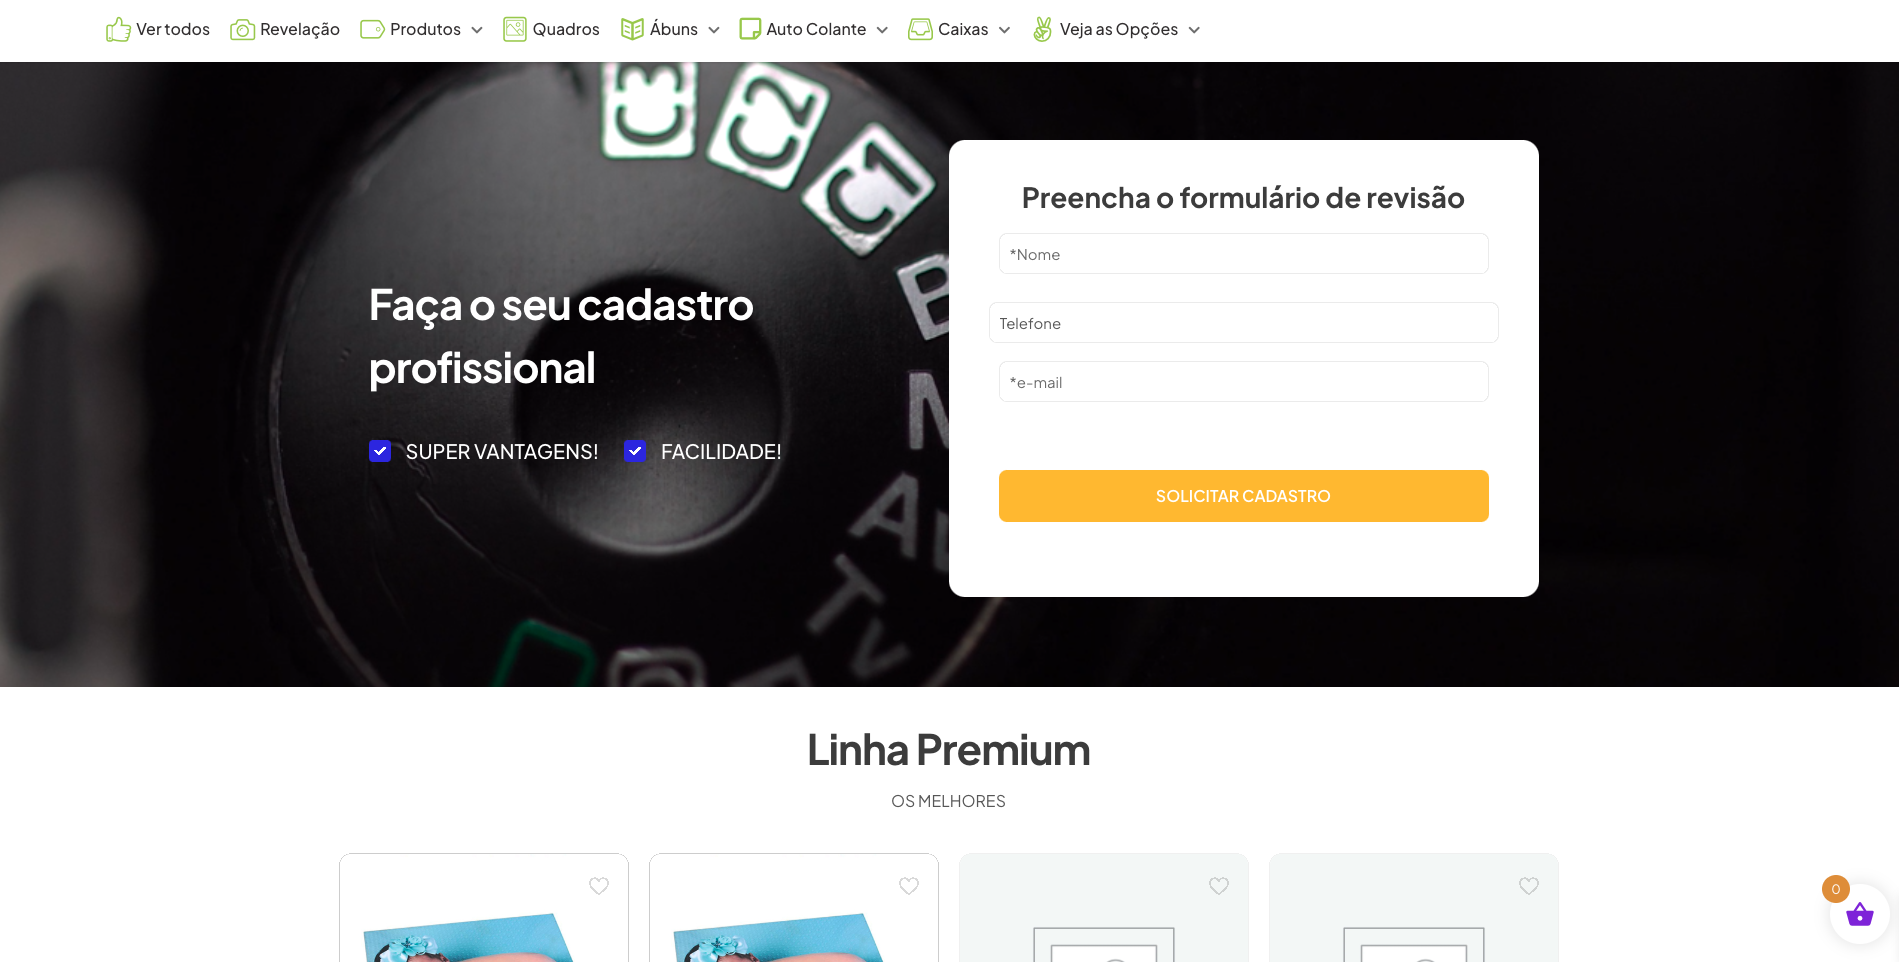
Task: Toggle the SUPER VANTAGENS! checkbox
Action: 380,451
